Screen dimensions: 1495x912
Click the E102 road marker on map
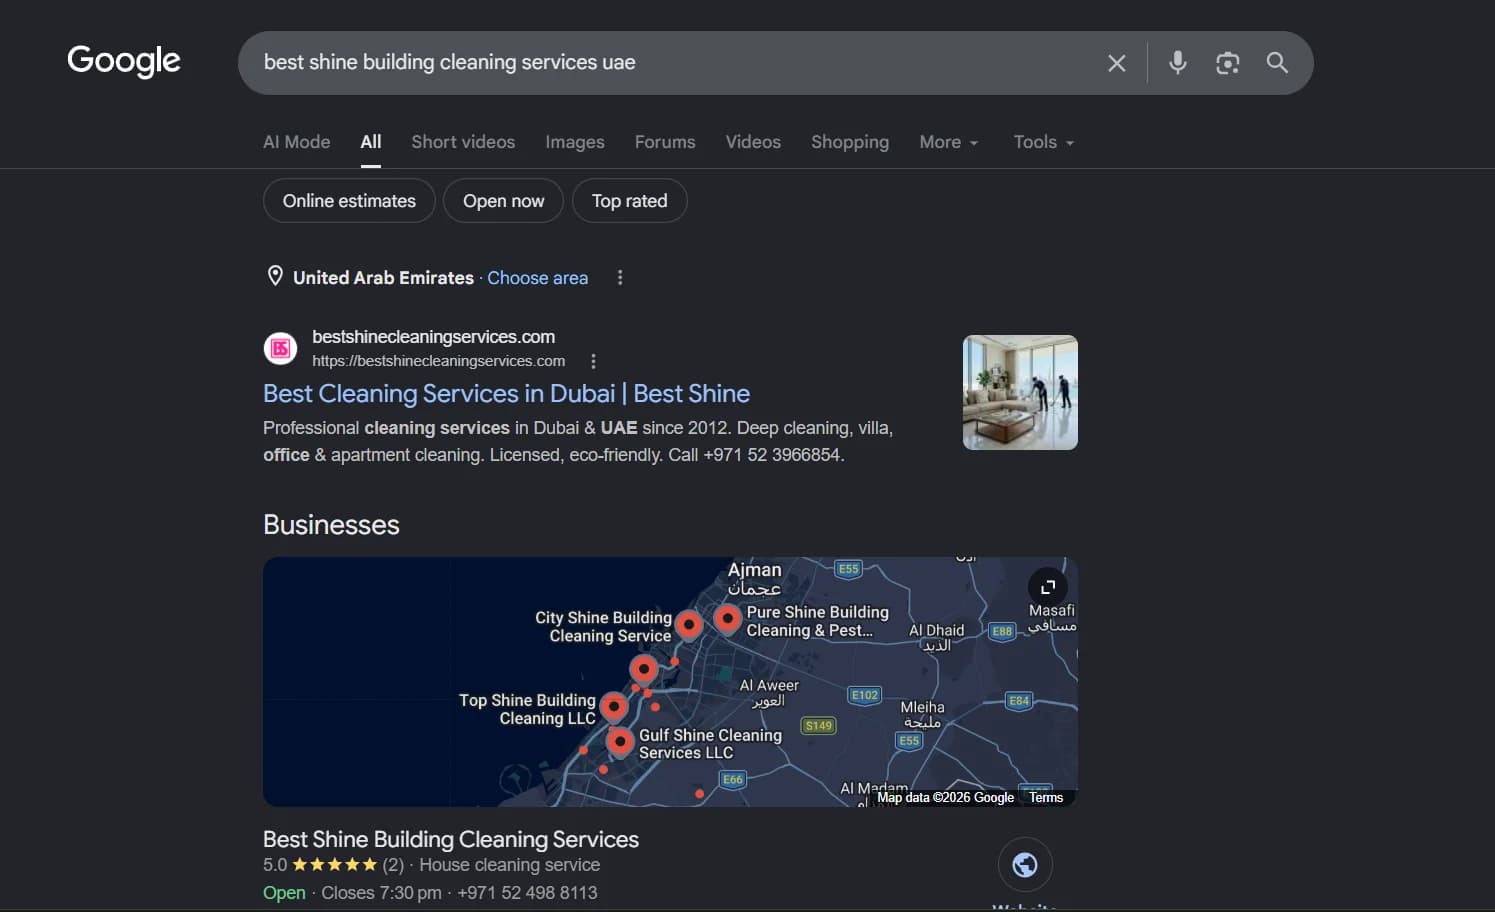[x=864, y=695]
